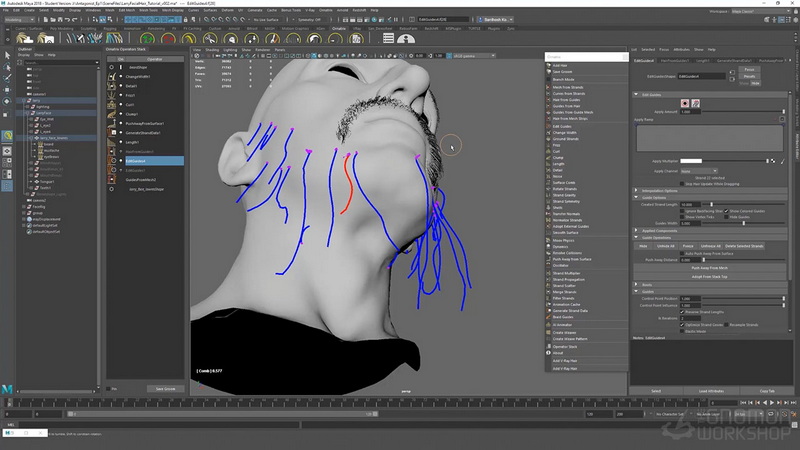
Task: Click the Outliner search field
Action: (61, 62)
